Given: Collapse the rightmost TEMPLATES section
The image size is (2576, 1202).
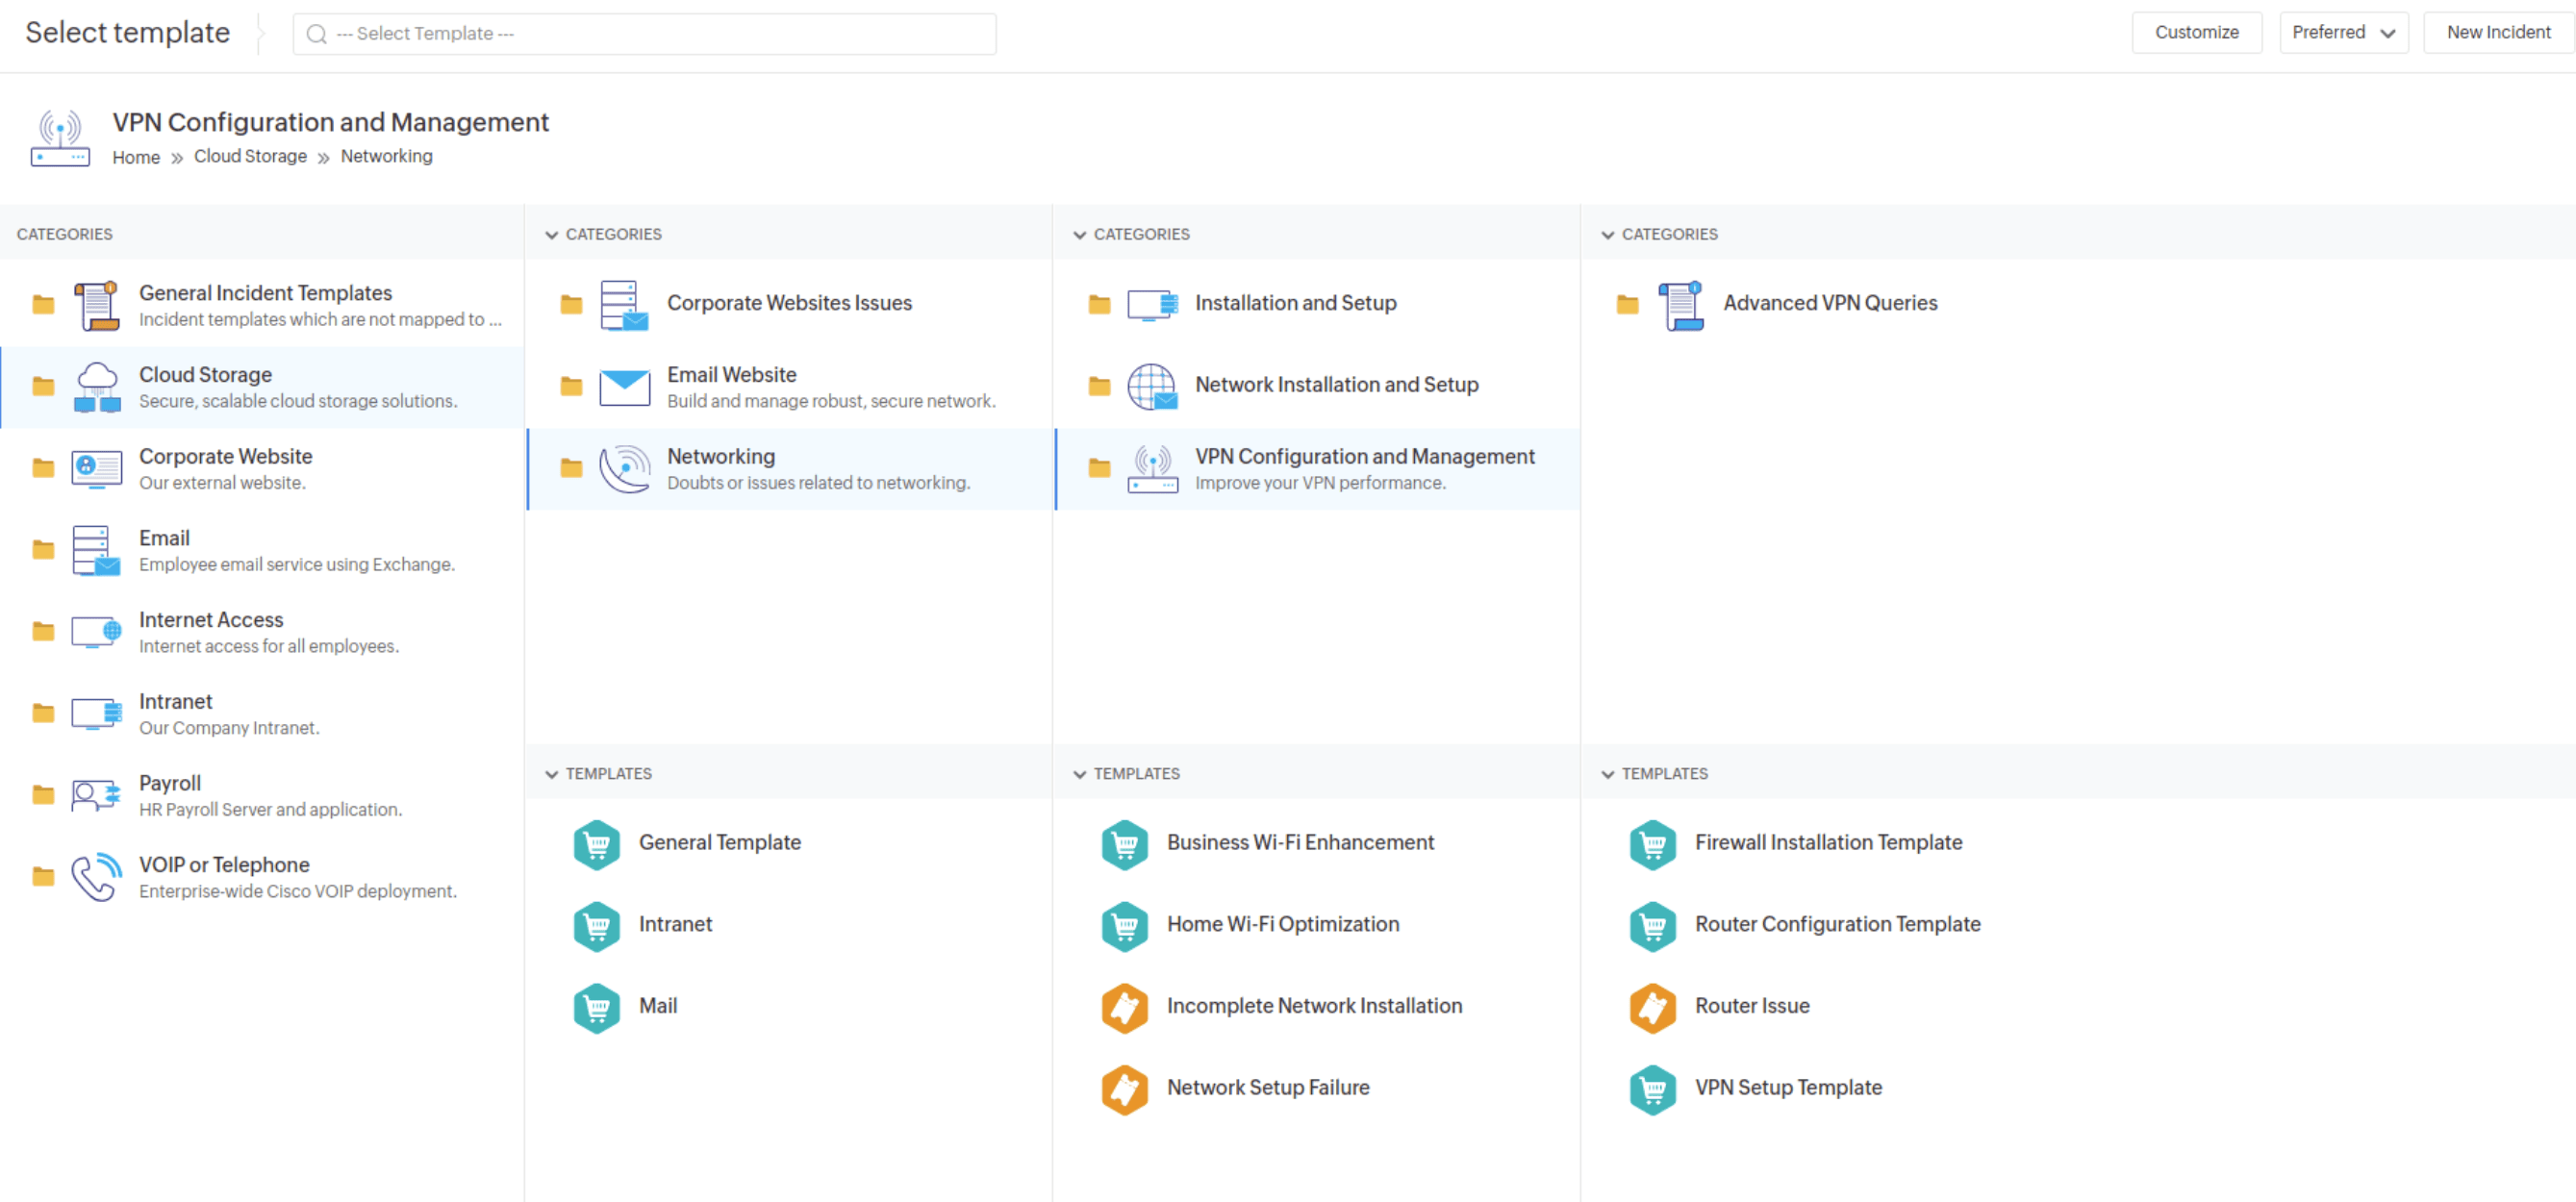Looking at the screenshot, I should pos(1609,773).
